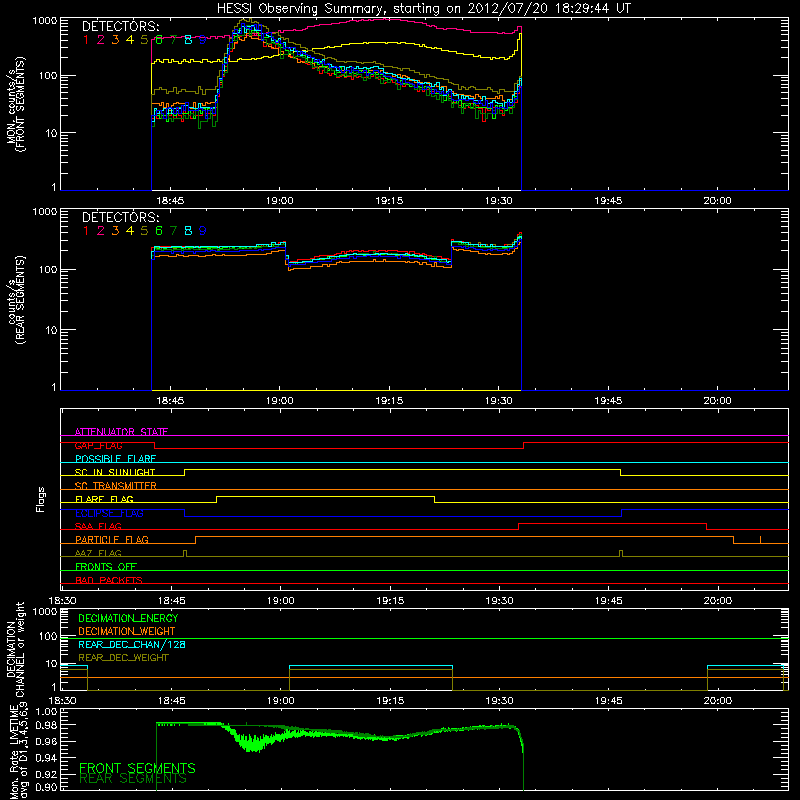Viewport: 800px width, 800px height.
Task: Click the 20:00 tick label under decimation plot
Action: tap(717, 701)
